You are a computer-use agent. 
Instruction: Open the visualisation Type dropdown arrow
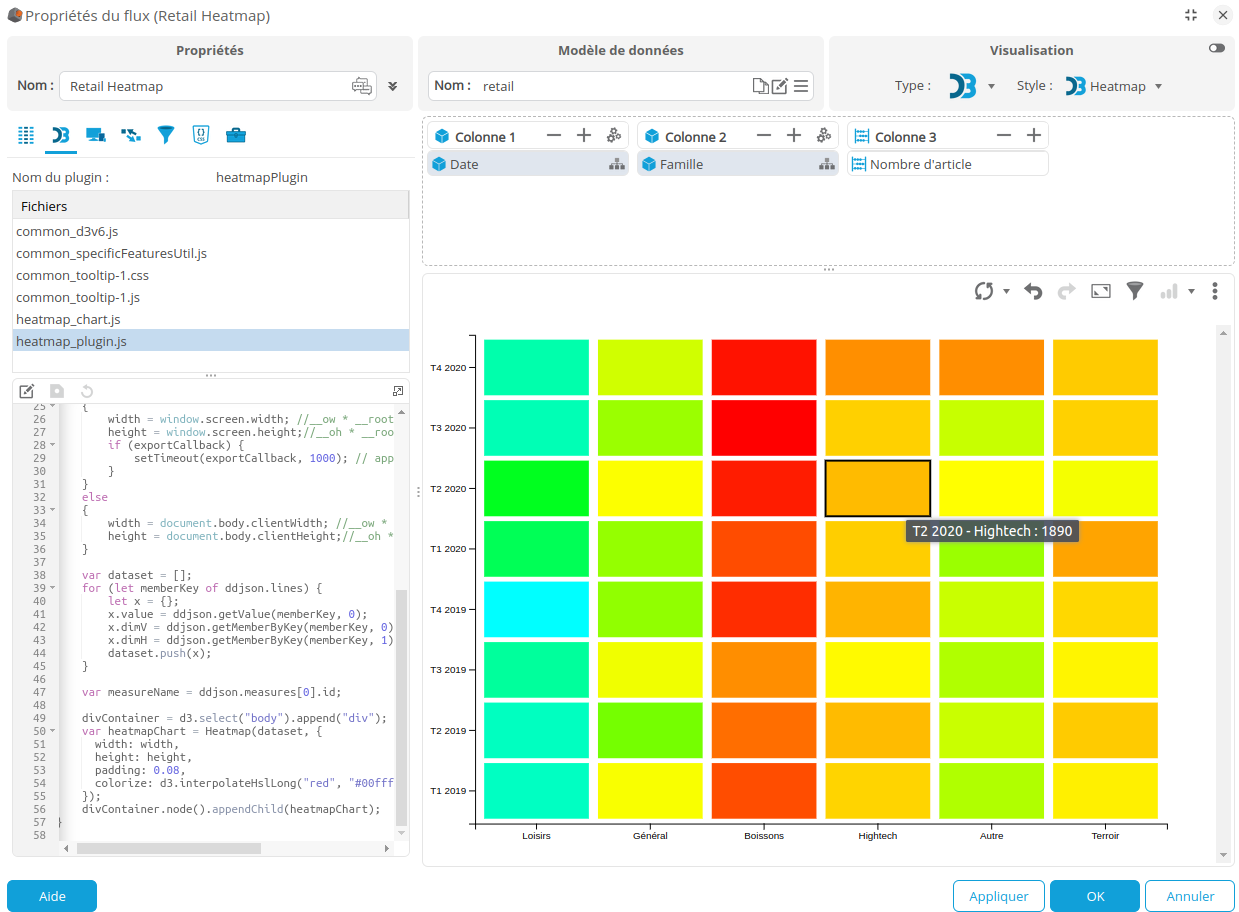(x=991, y=87)
